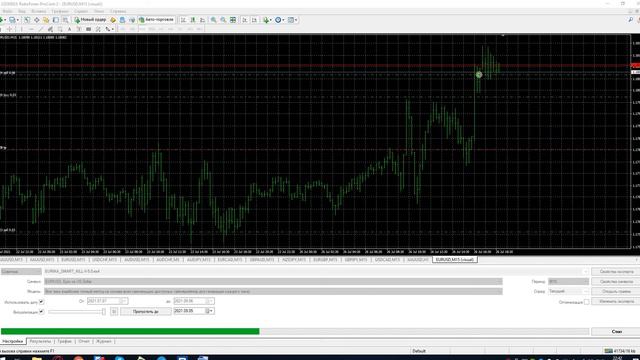Open the Справка menu
The image size is (640, 360).
(118, 11)
